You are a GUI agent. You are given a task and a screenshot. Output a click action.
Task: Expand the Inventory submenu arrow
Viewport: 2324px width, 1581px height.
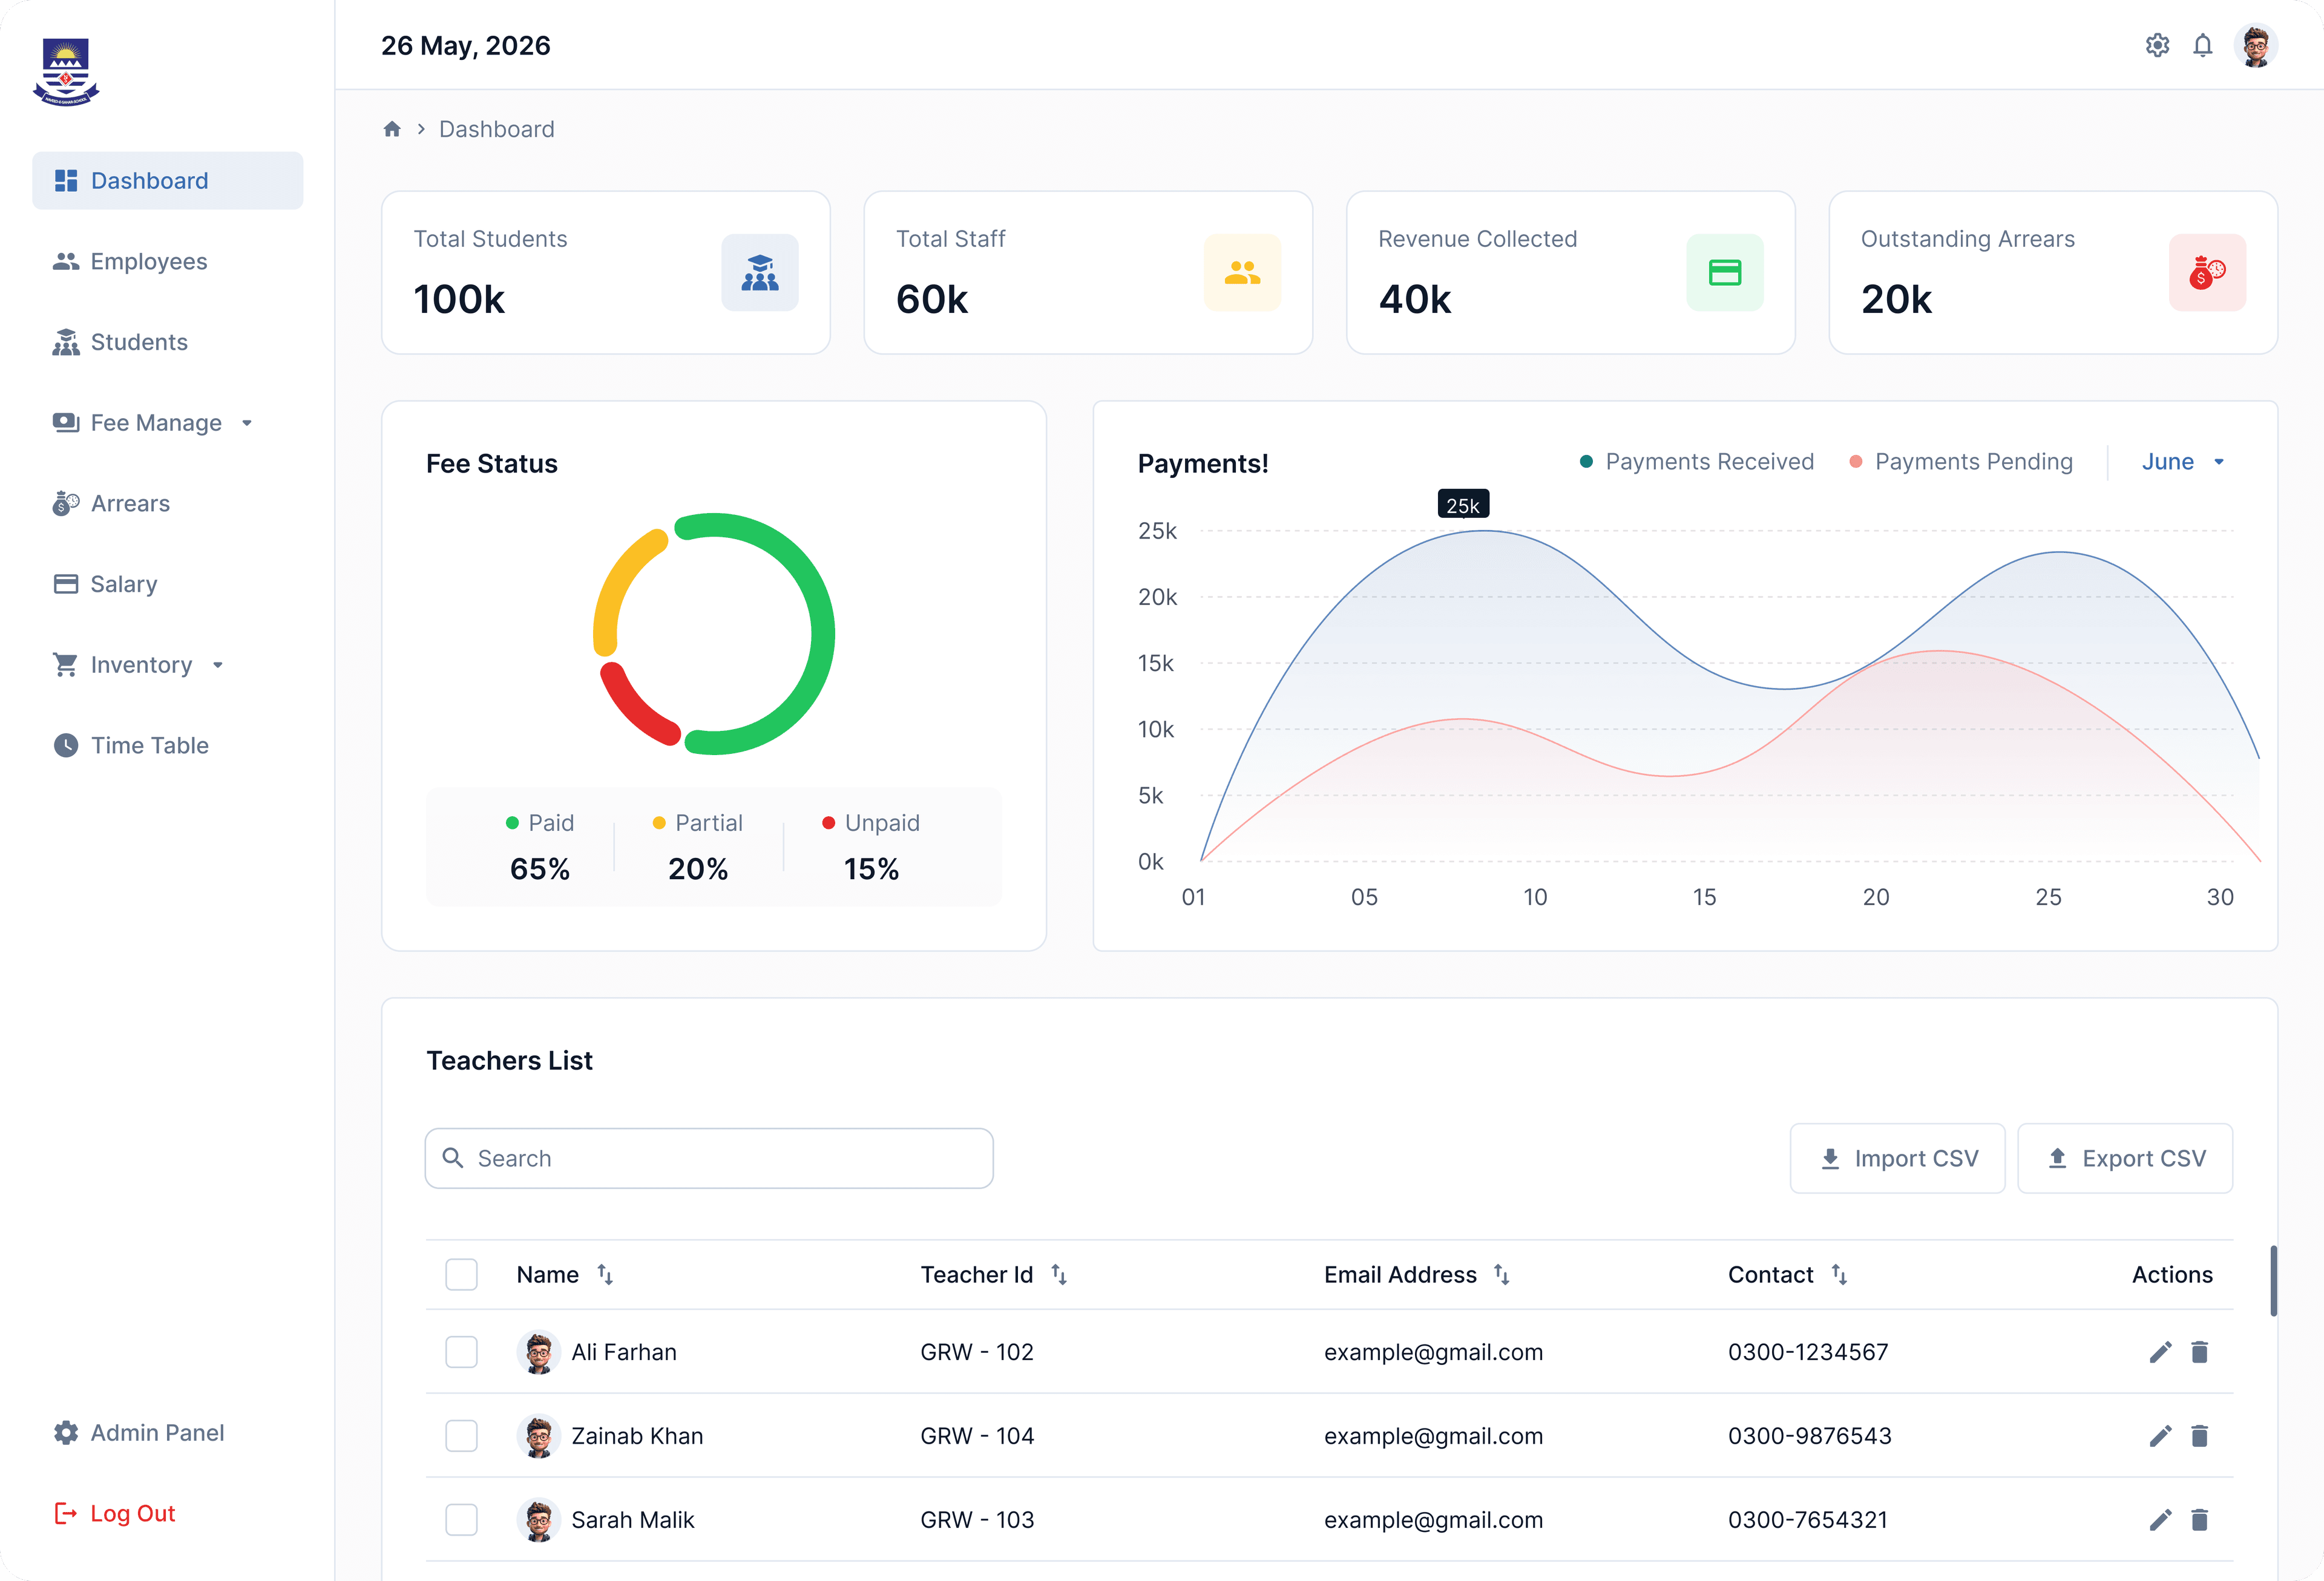(x=218, y=665)
